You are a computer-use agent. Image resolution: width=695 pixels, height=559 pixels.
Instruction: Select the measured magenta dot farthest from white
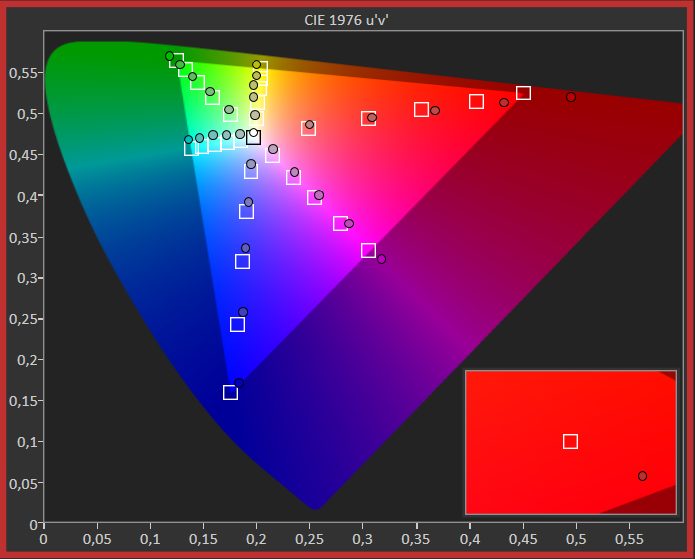[x=381, y=259]
